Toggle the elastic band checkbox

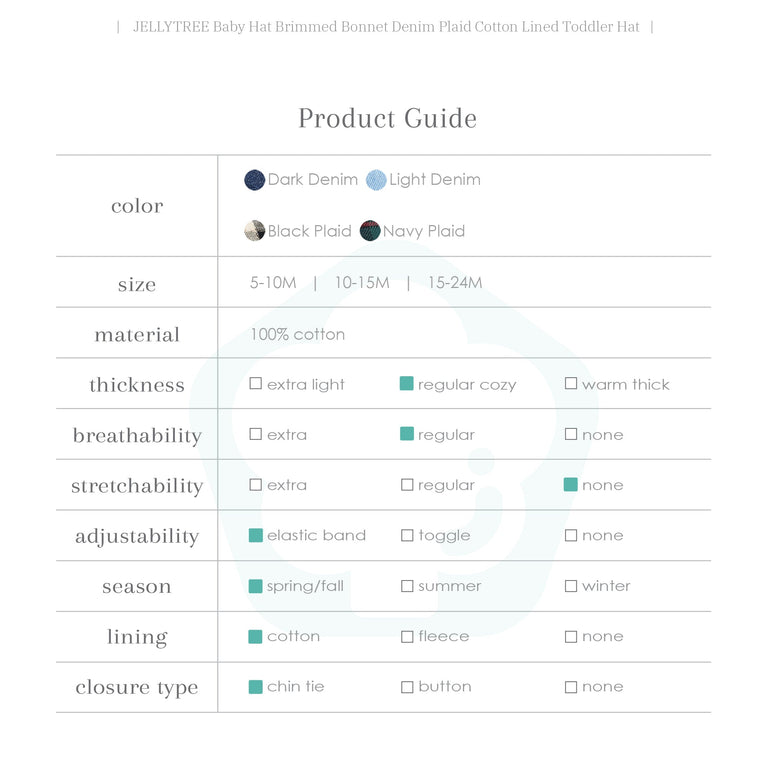(x=256, y=536)
